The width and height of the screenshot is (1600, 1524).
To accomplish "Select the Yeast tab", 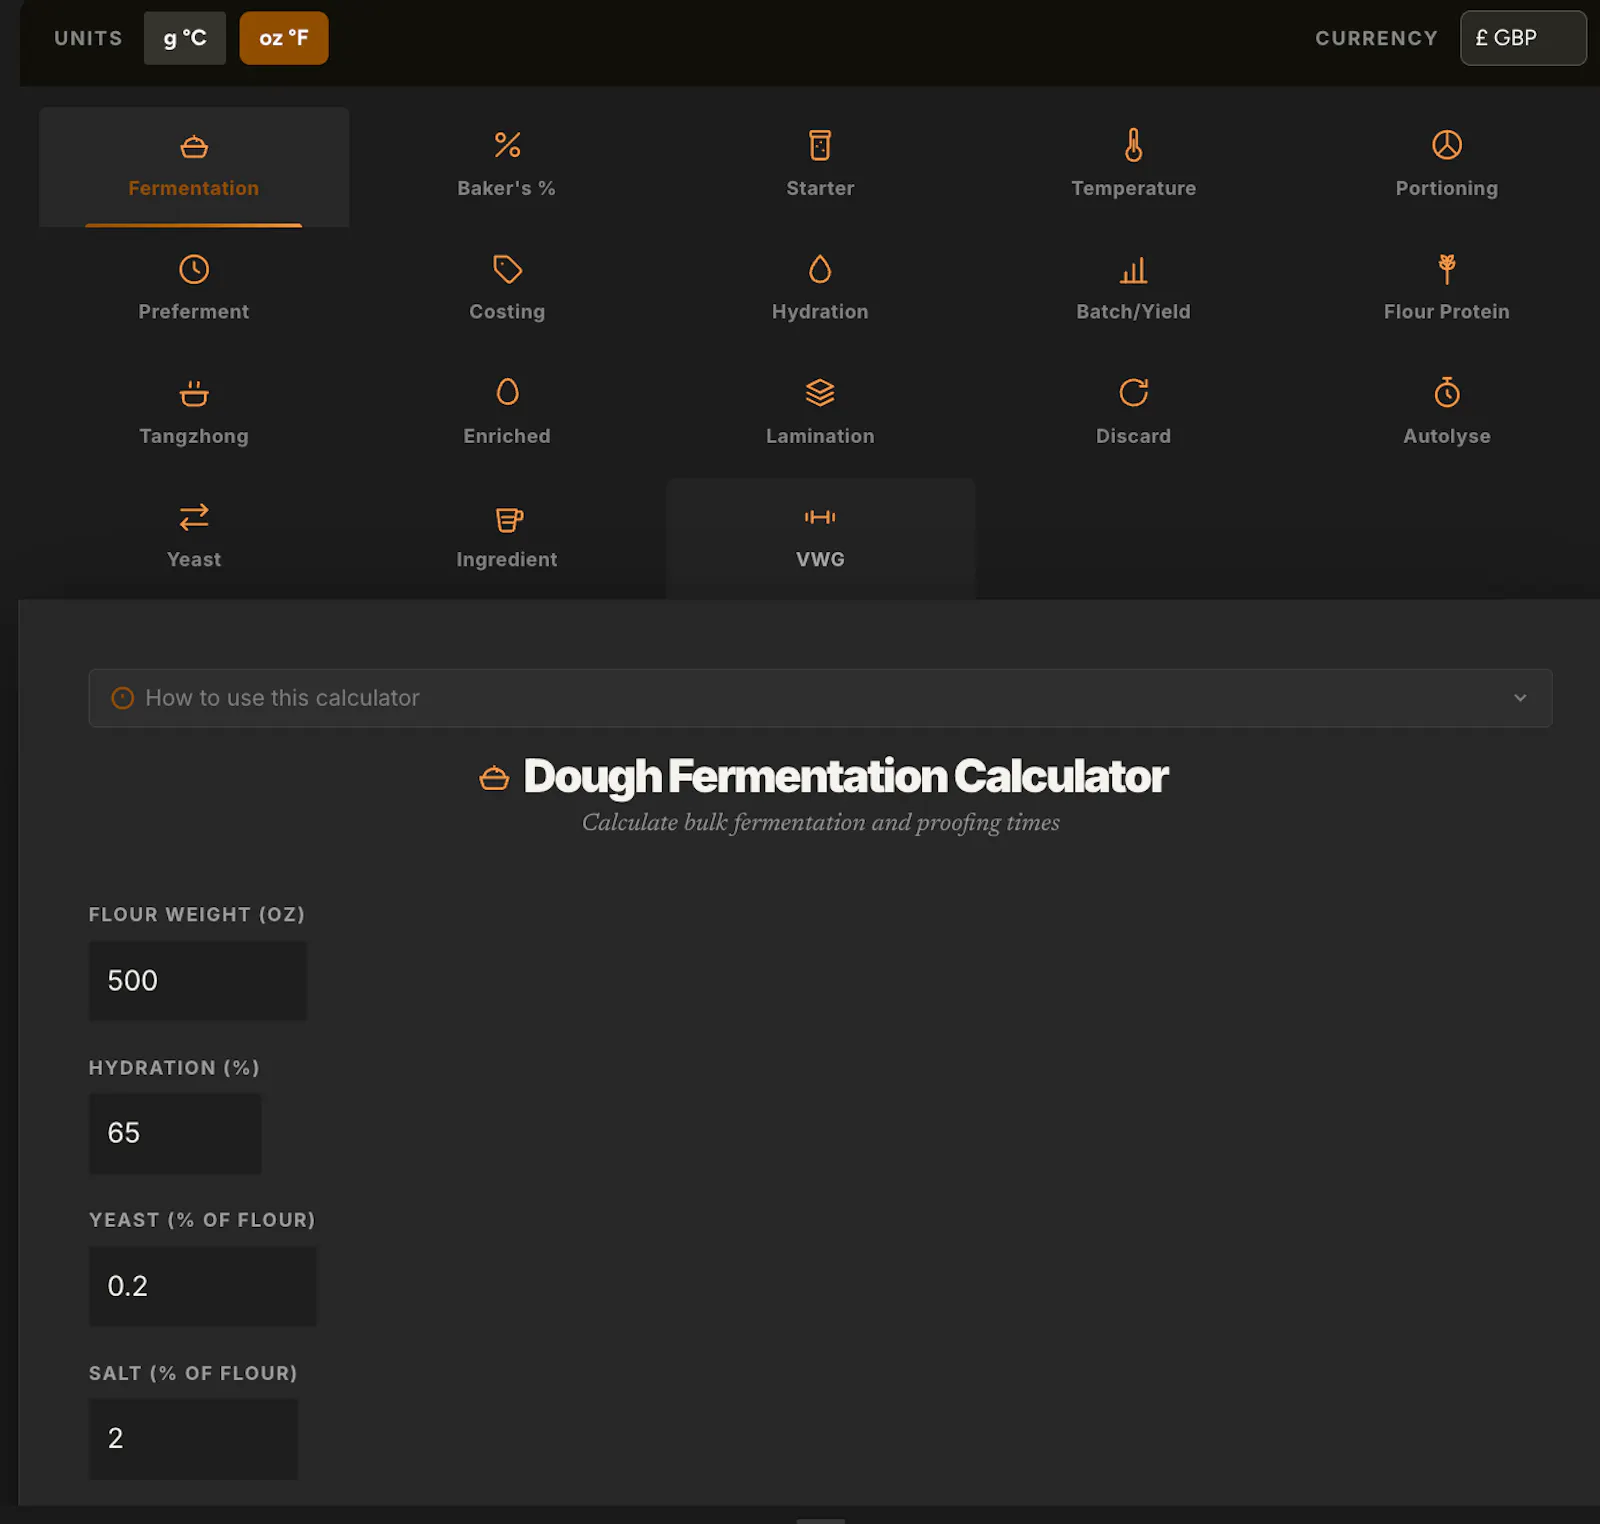I will click(x=194, y=538).
